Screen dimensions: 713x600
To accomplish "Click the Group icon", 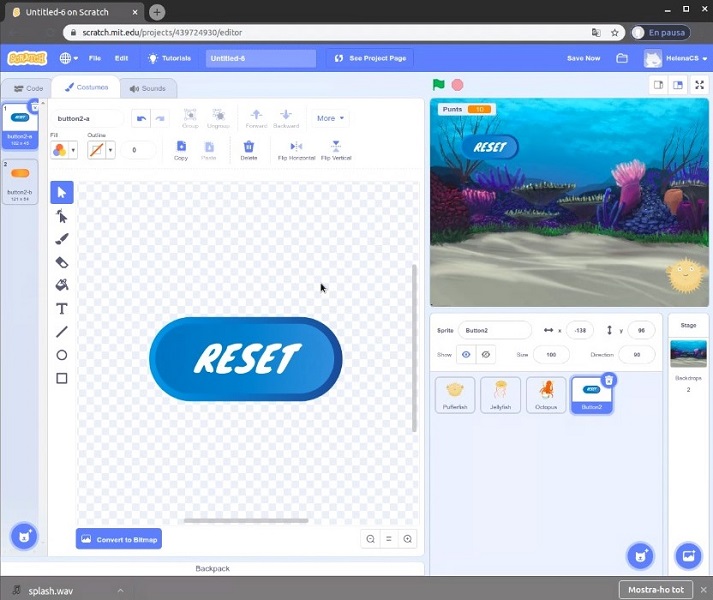I will click(x=190, y=118).
